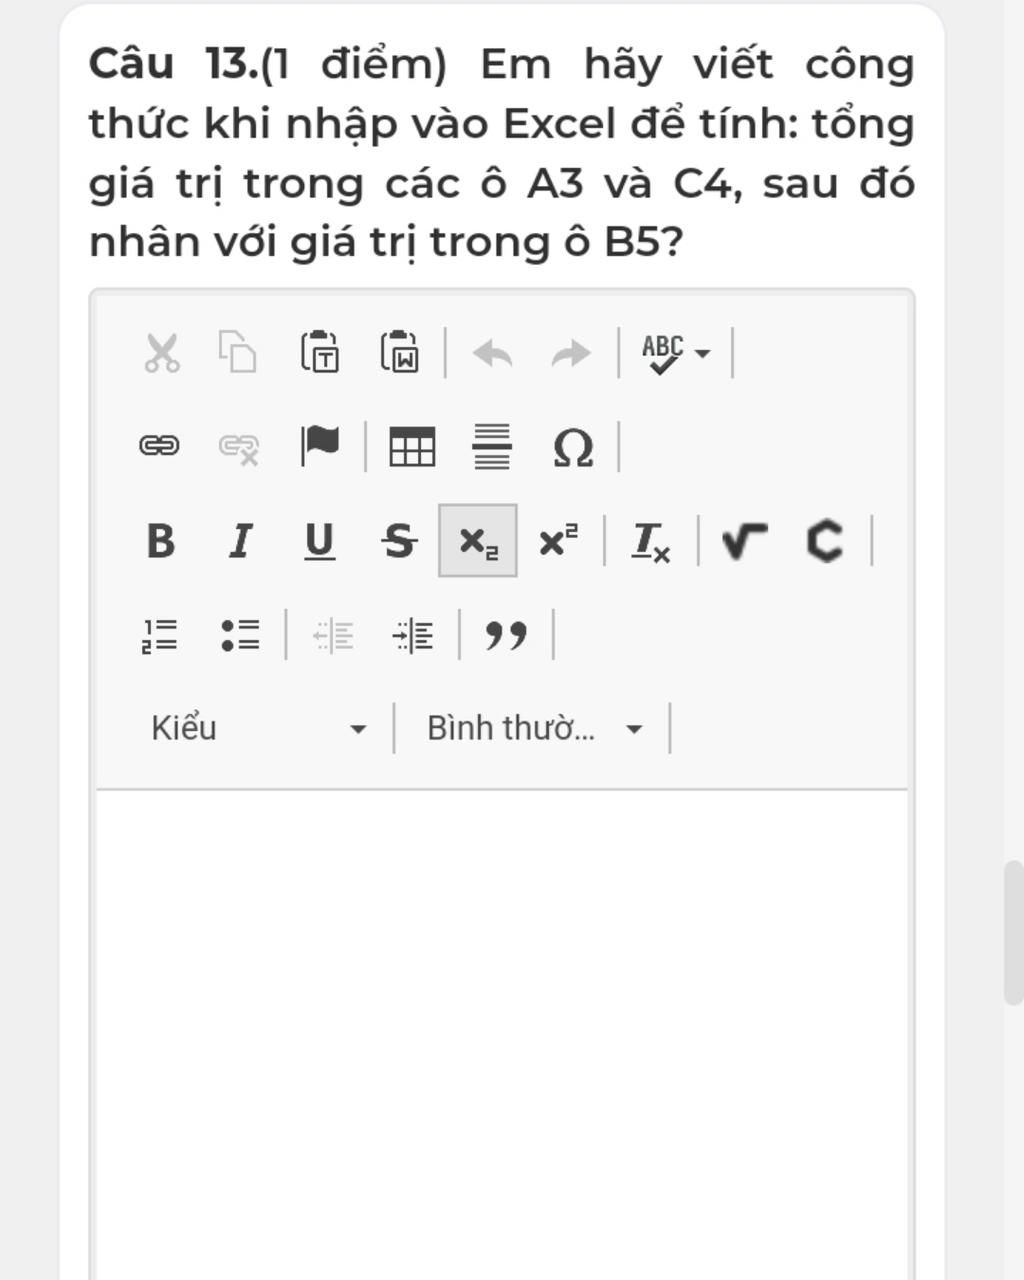Screen dimensions: 1024x1280
Task: Select Paste from Word icon
Action: [x=399, y=353]
